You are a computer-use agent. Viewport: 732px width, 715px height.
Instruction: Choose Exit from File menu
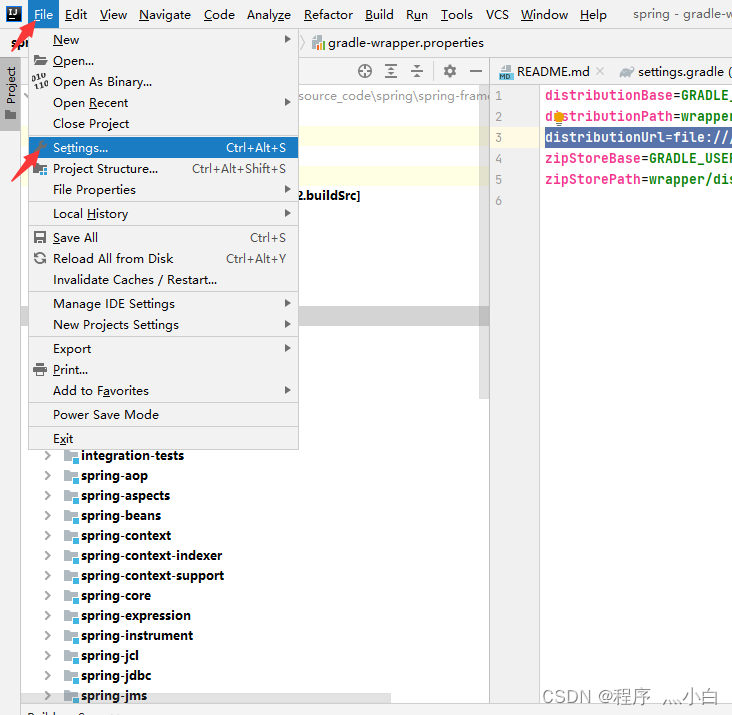click(163, 439)
